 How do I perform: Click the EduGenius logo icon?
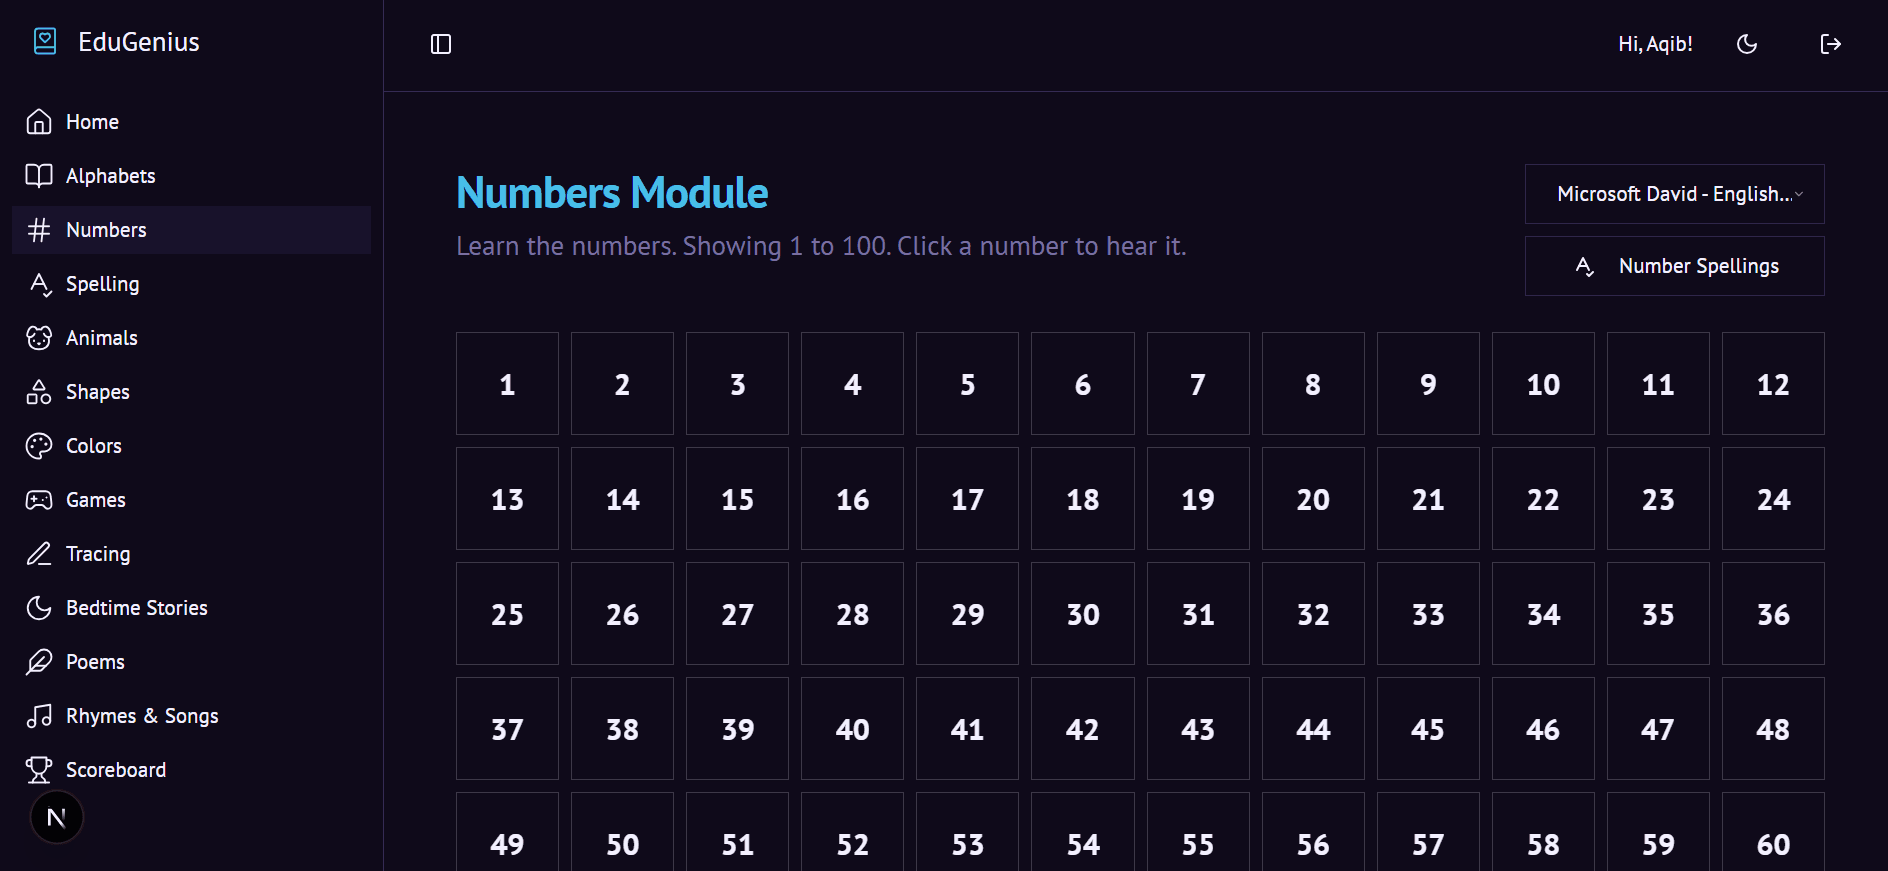[45, 41]
